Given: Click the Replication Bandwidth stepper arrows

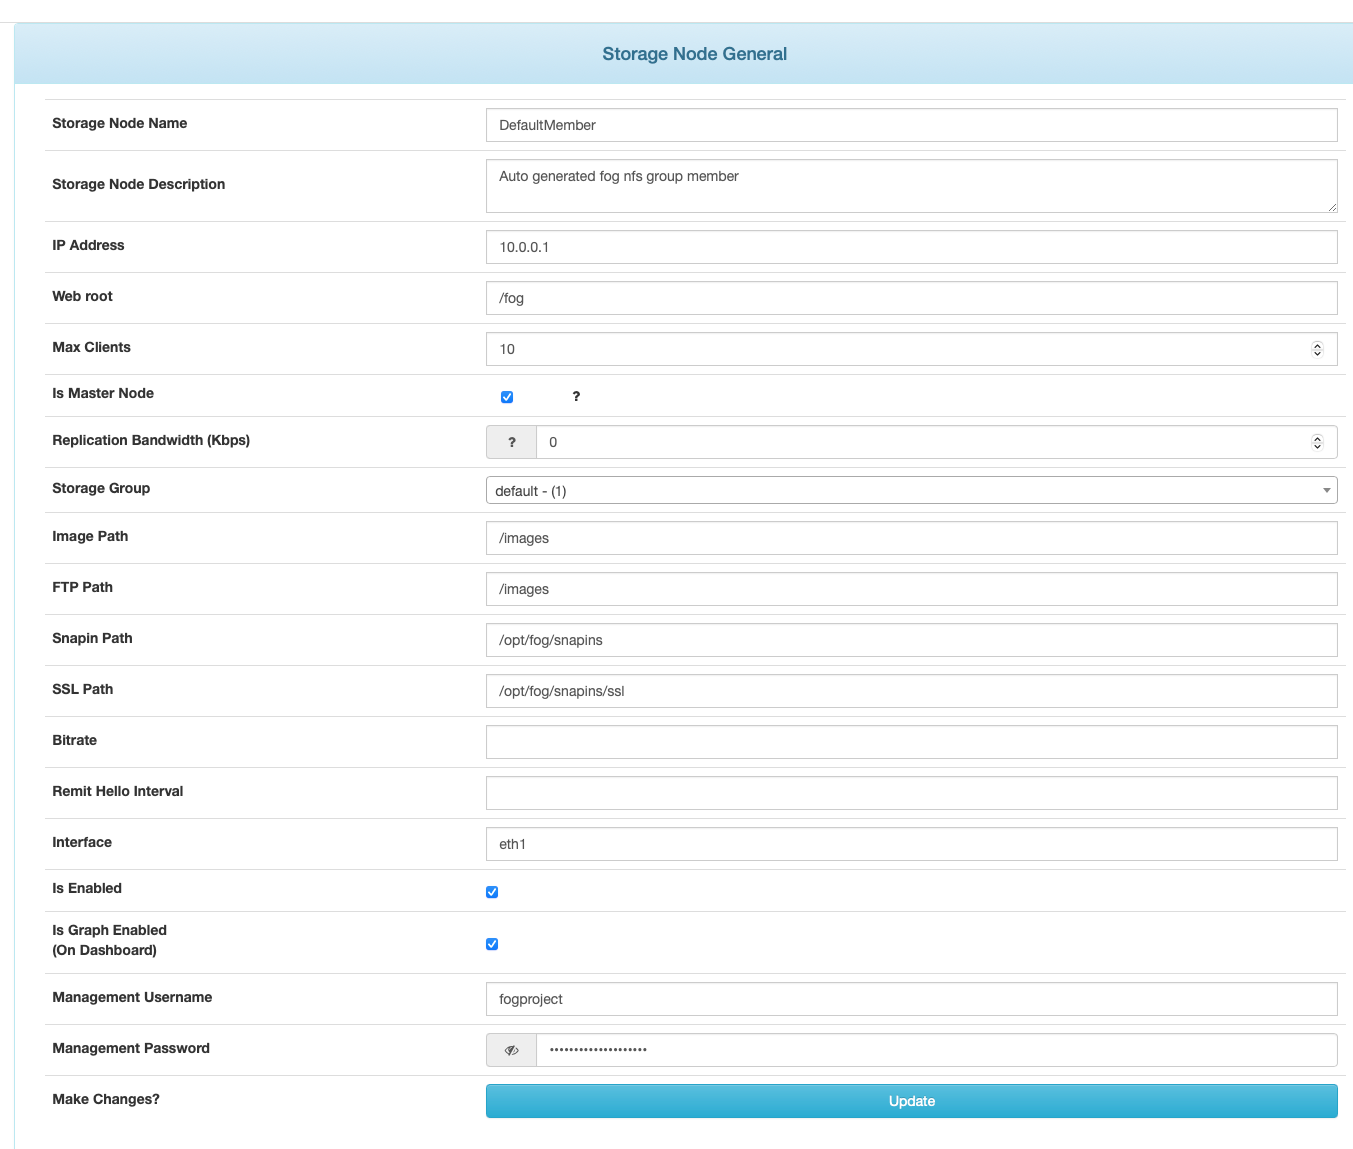Looking at the screenshot, I should (1317, 442).
